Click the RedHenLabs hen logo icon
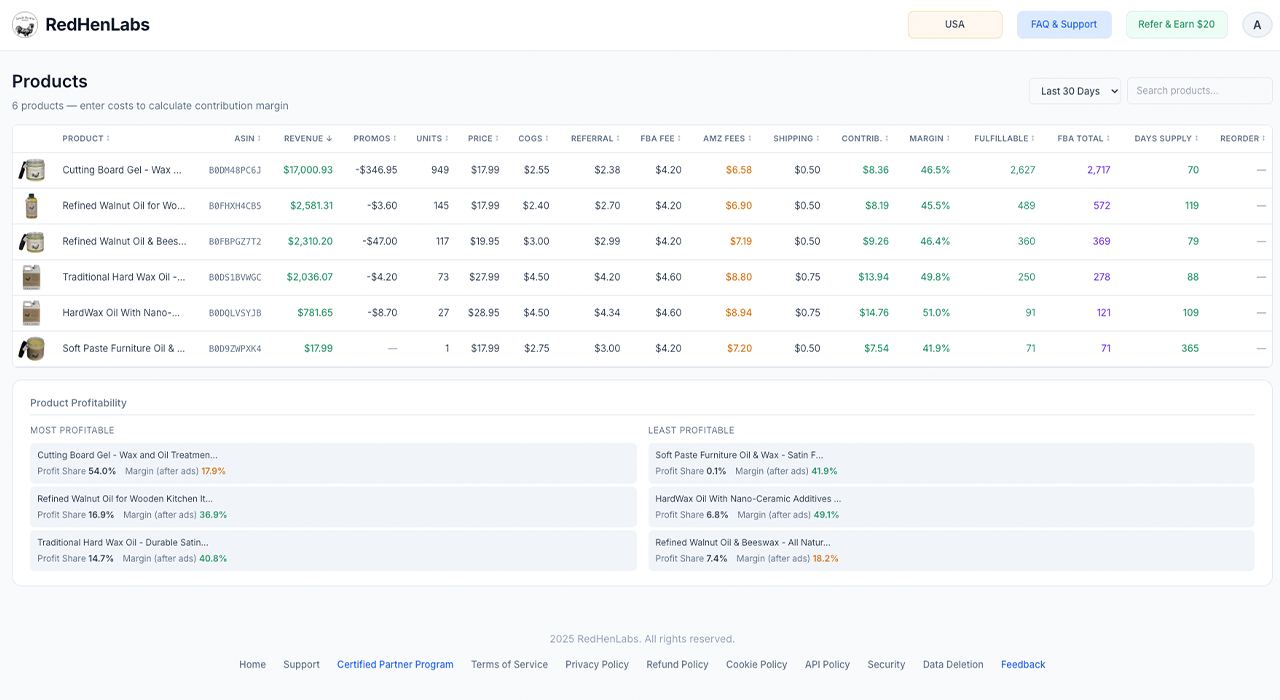The height and width of the screenshot is (700, 1280). 25,25
